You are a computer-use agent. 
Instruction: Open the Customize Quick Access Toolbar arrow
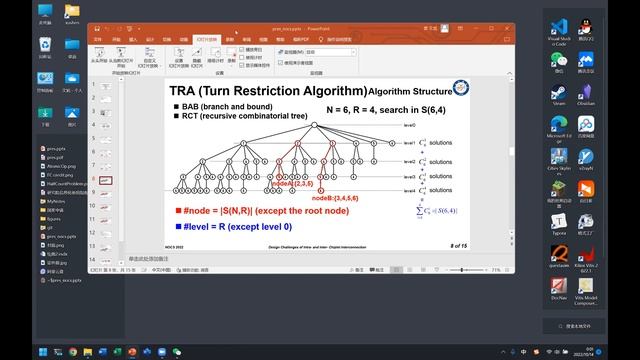[x=139, y=29]
